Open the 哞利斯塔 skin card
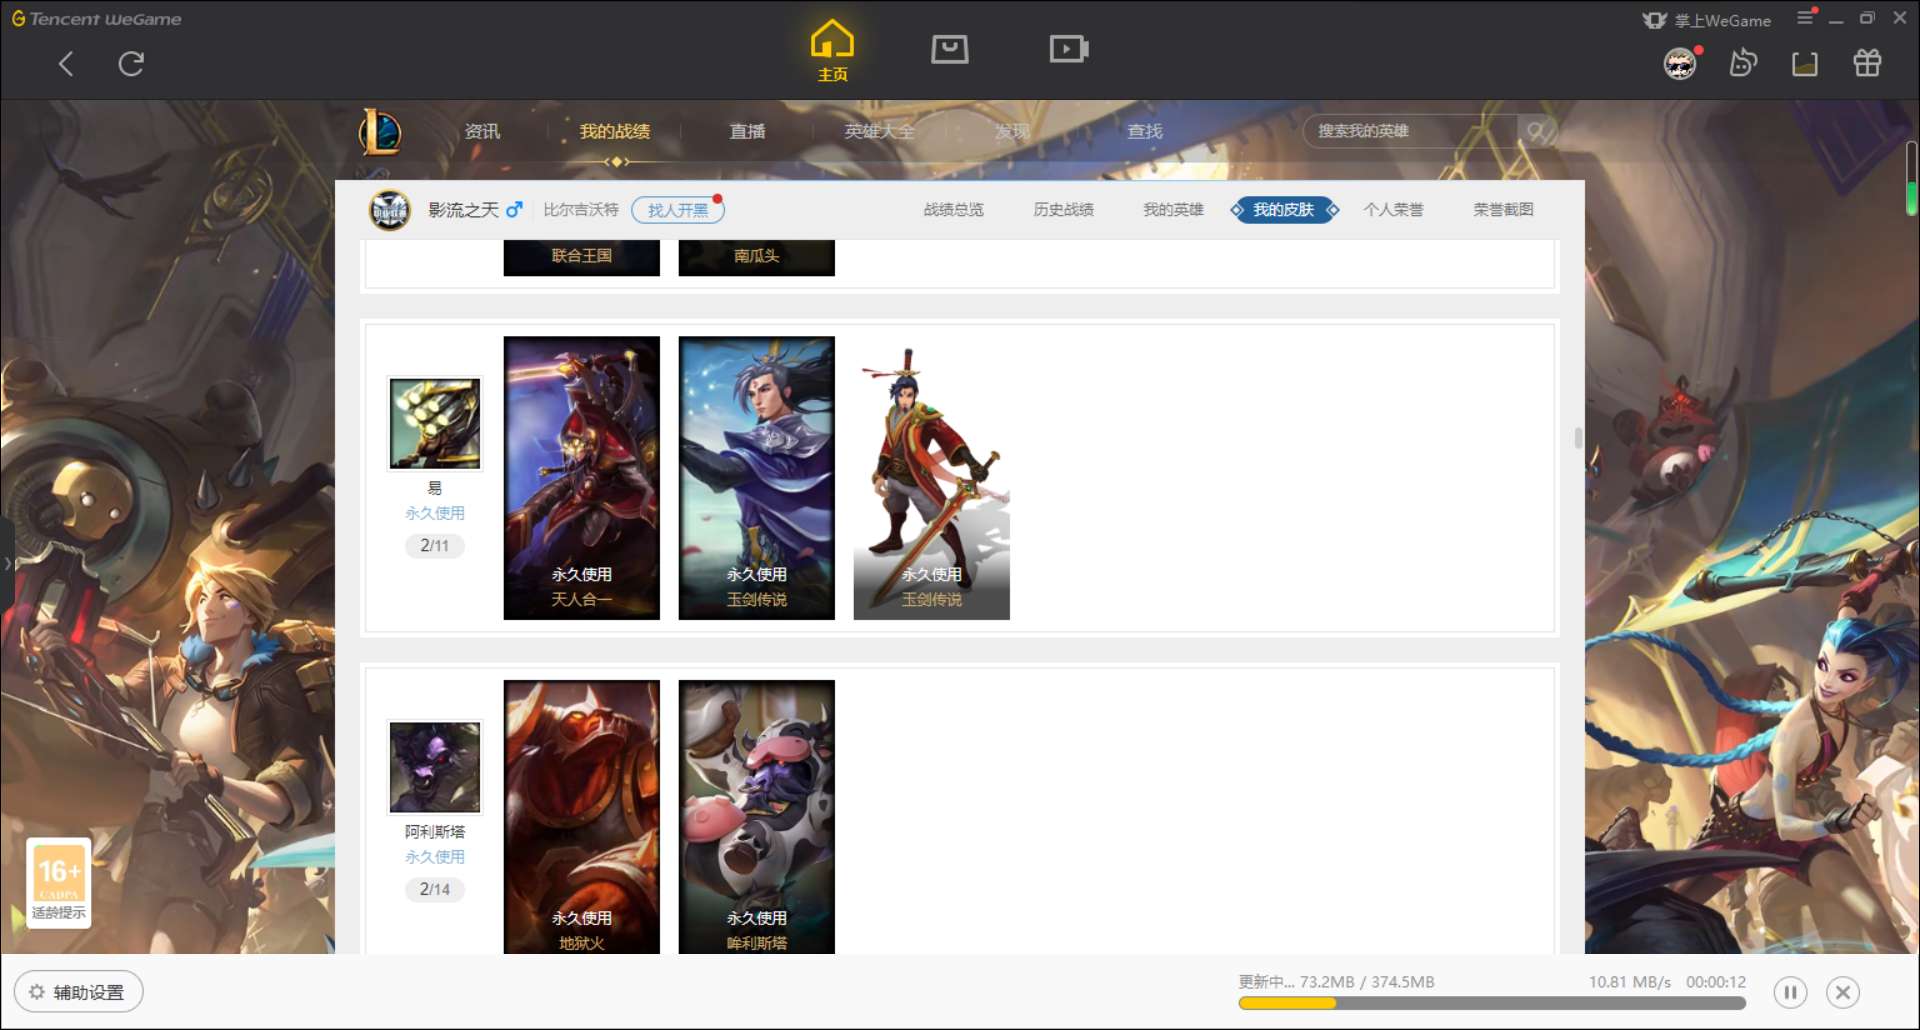 click(757, 817)
